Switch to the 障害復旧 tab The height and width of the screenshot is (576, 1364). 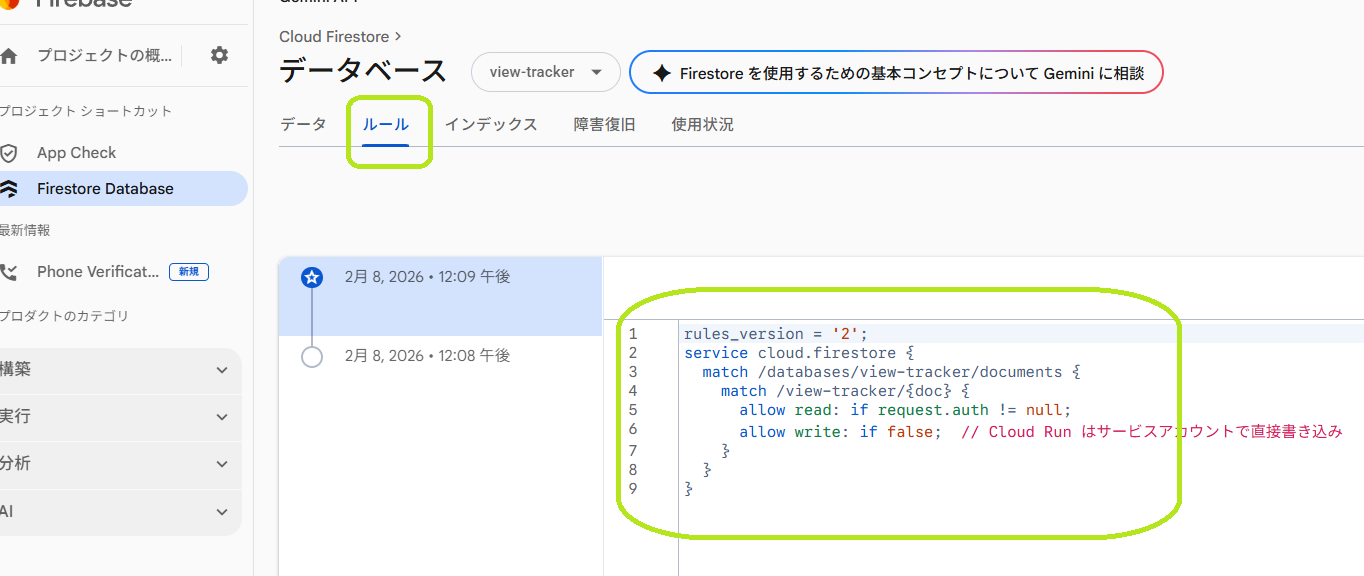point(604,124)
